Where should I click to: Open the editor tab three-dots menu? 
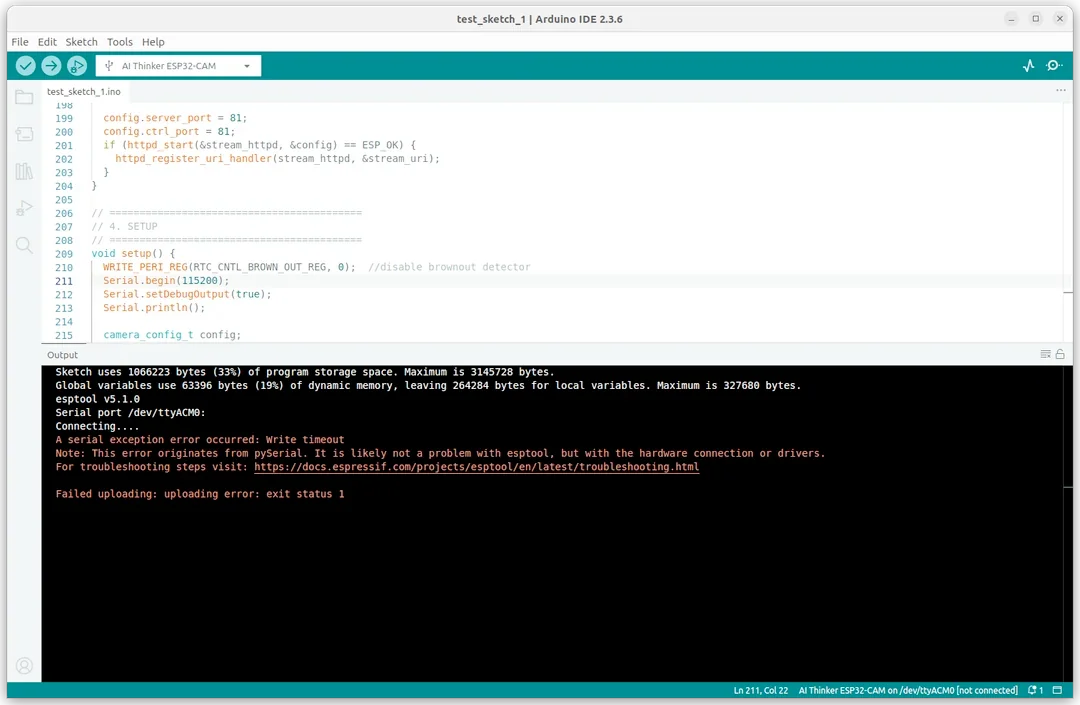pos(1061,90)
